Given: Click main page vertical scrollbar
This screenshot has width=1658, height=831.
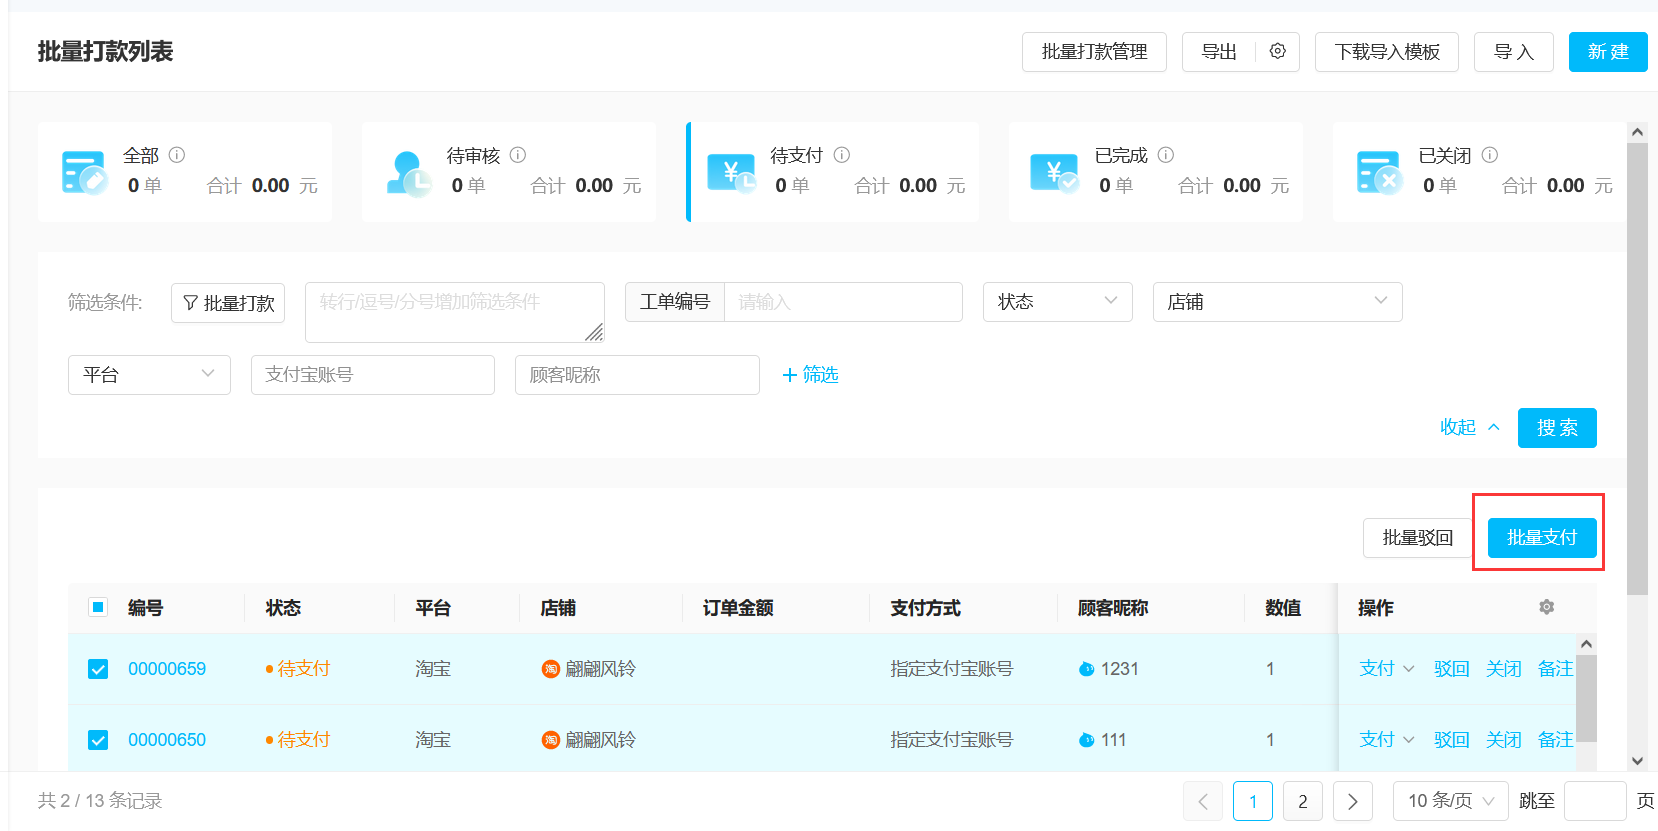Looking at the screenshot, I should coord(1637,369).
